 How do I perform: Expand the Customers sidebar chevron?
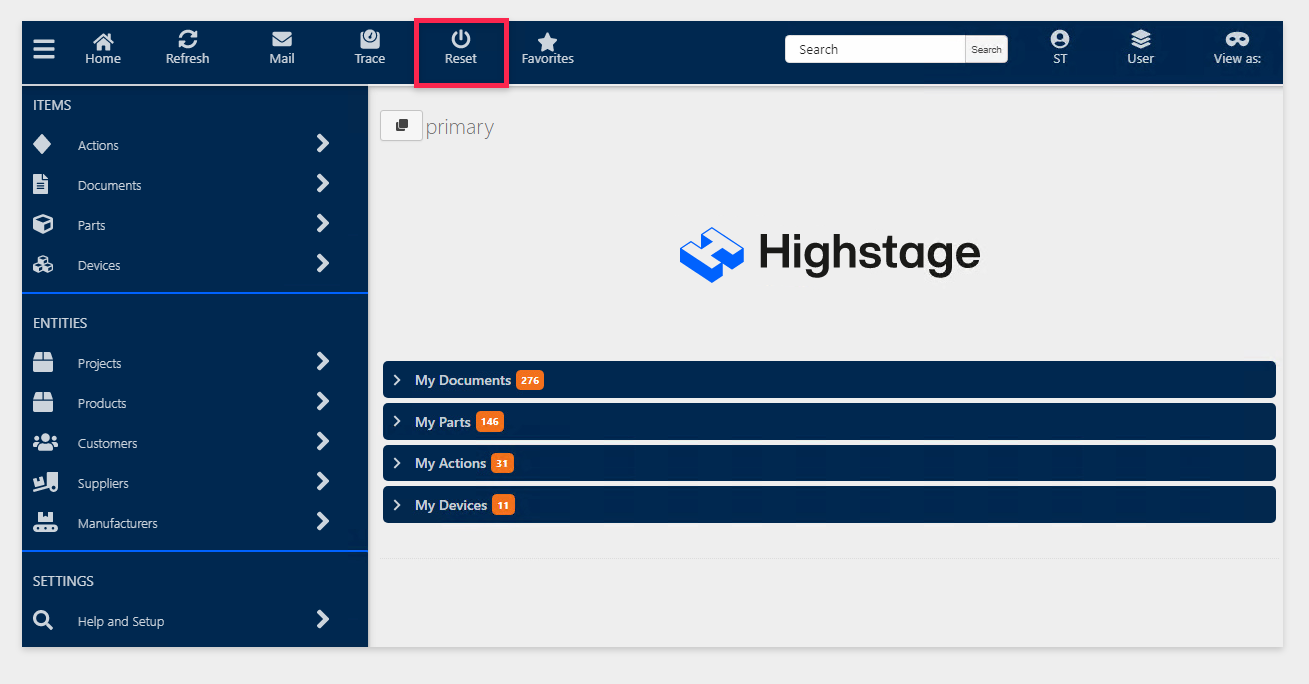pyautogui.click(x=323, y=441)
